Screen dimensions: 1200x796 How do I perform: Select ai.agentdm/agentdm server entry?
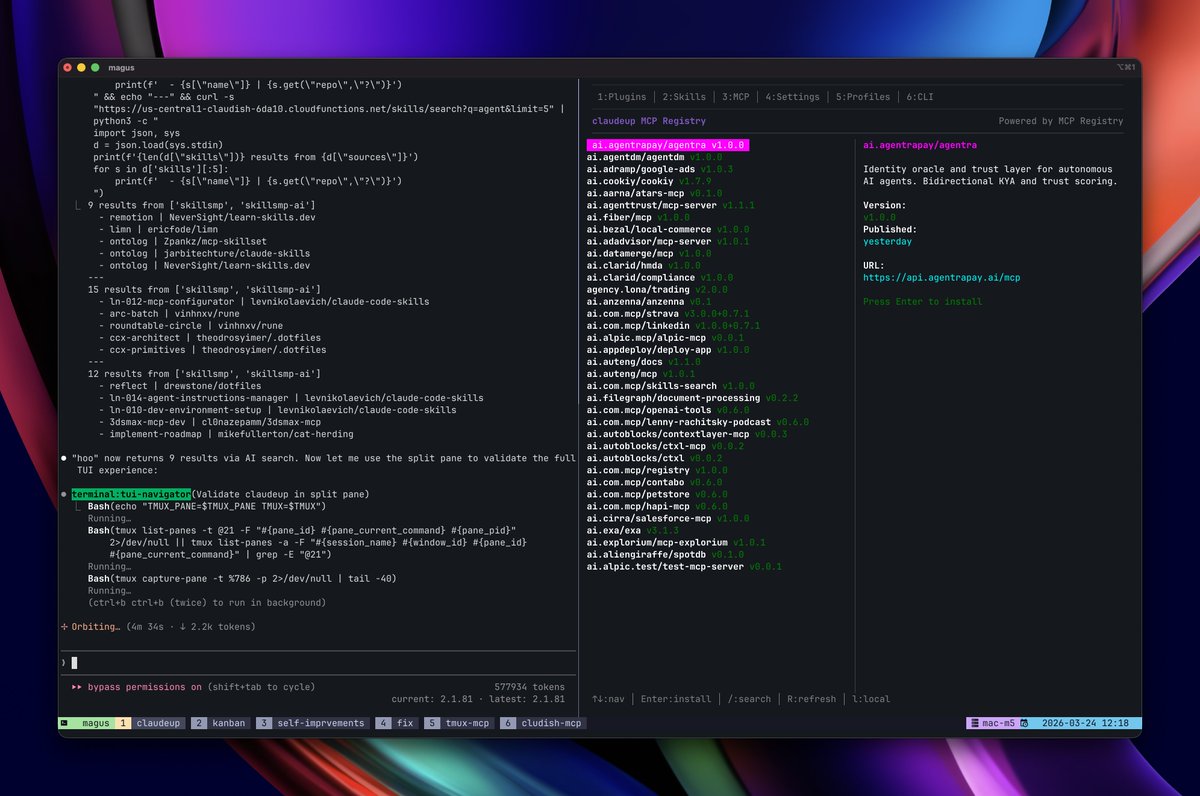(x=654, y=157)
